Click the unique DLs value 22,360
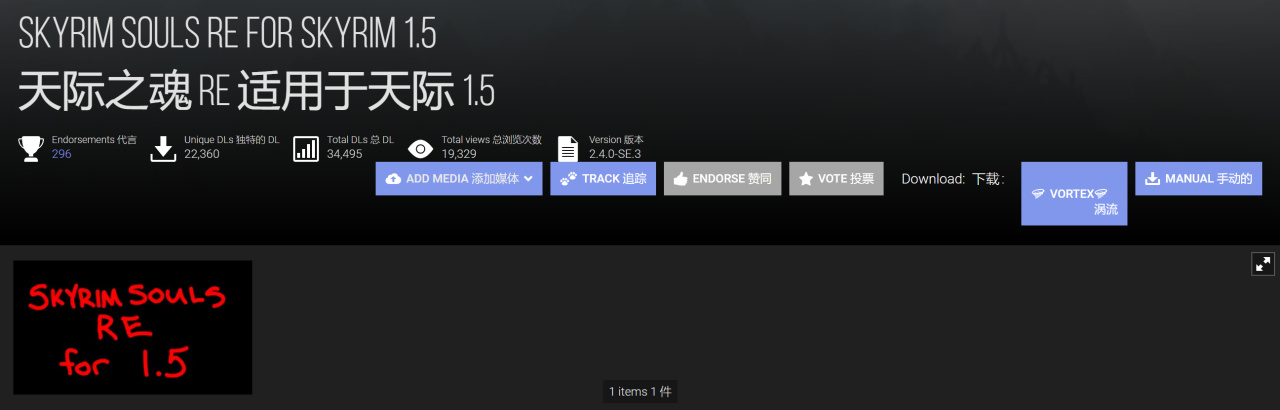 202,154
